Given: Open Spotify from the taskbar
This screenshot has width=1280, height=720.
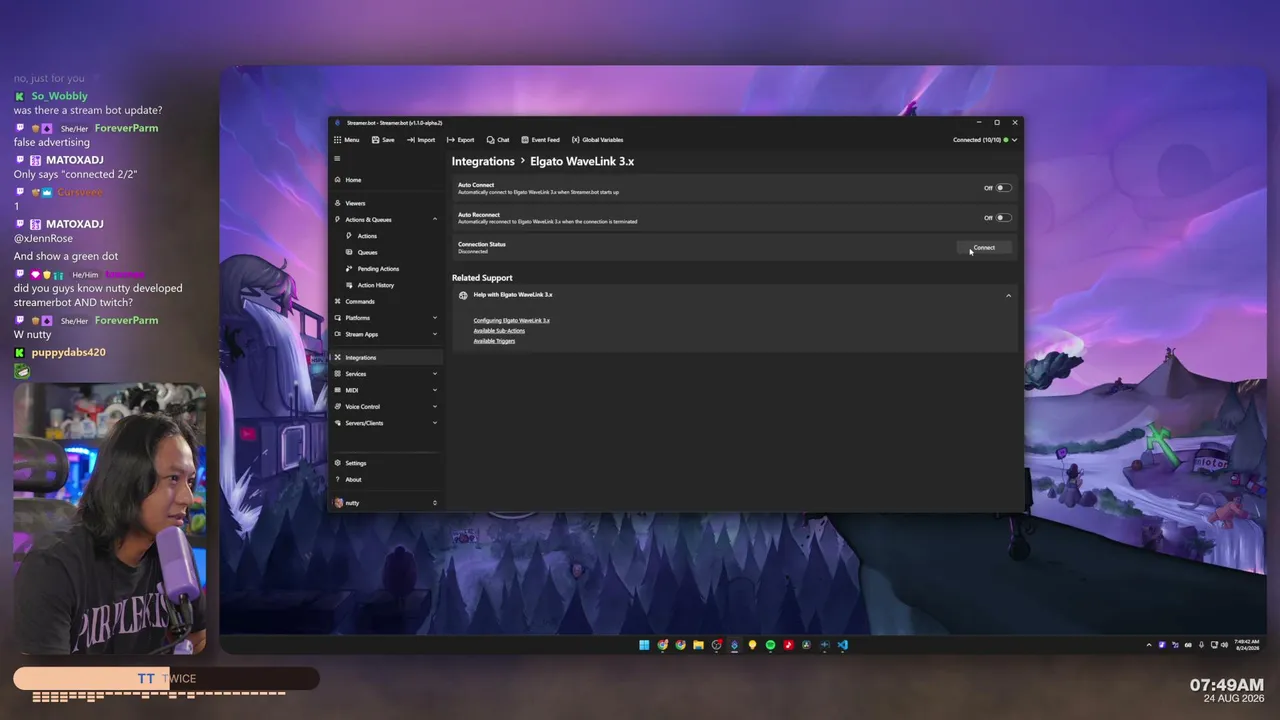Looking at the screenshot, I should (770, 645).
